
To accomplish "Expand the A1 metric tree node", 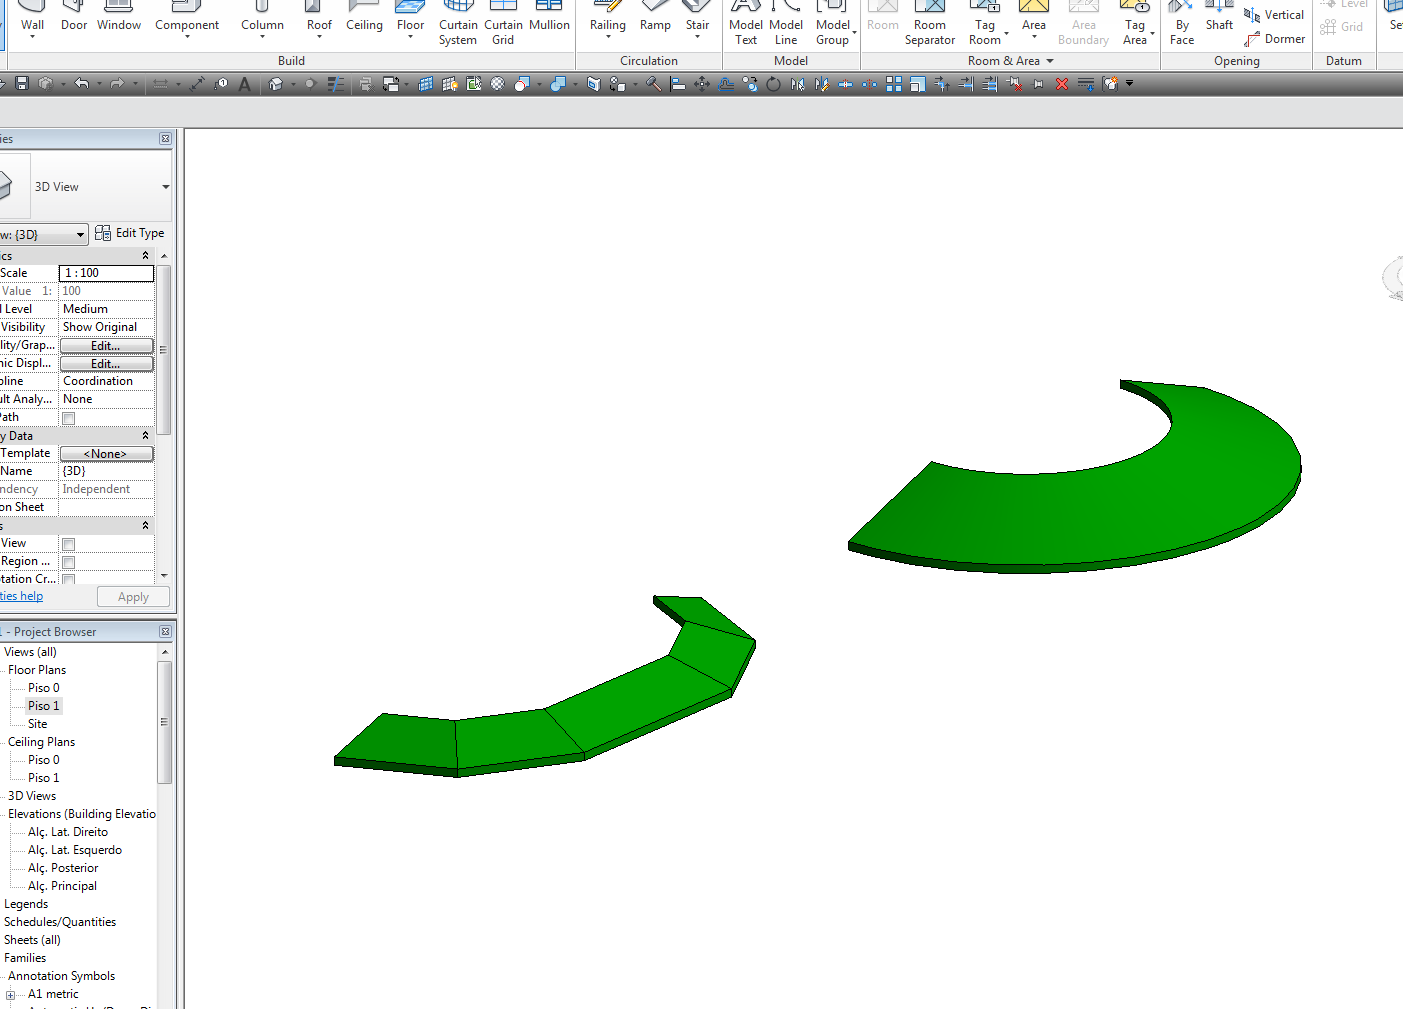I will [x=11, y=994].
